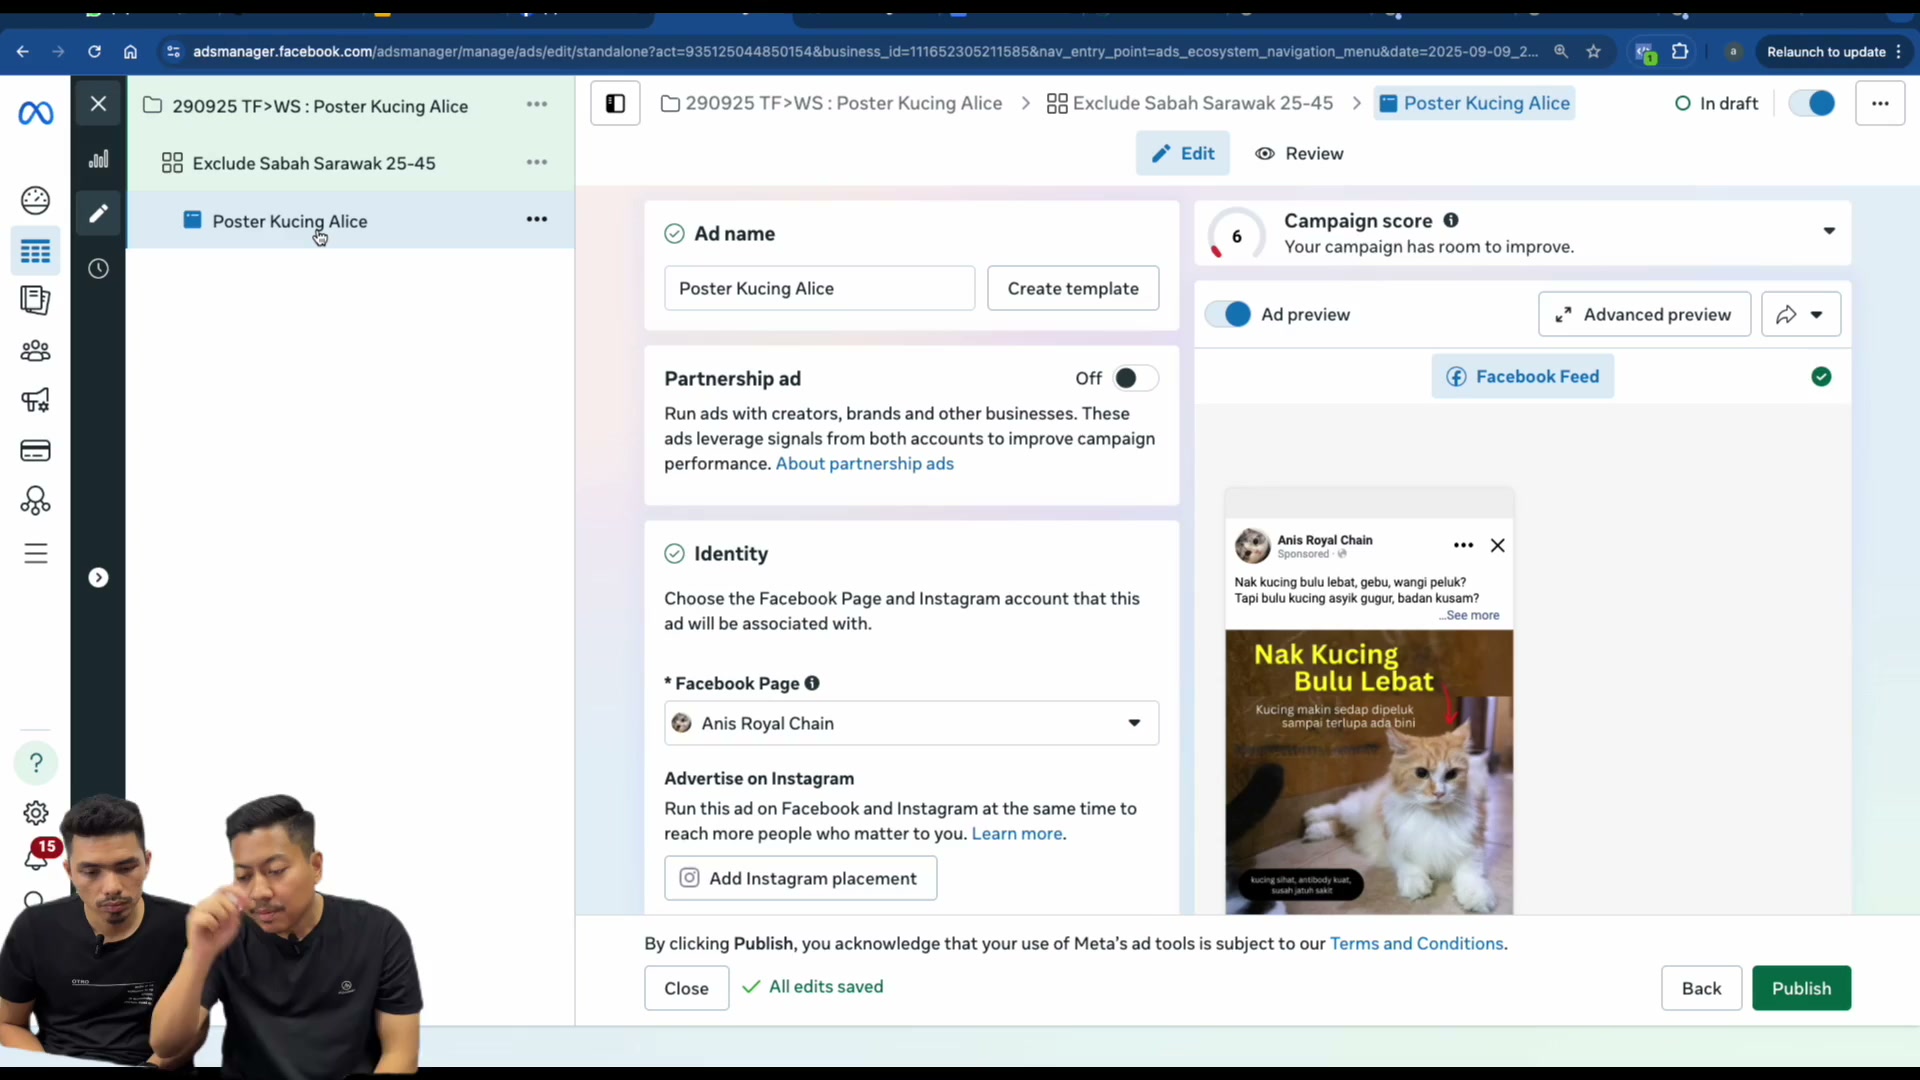Image resolution: width=1920 pixels, height=1080 pixels.
Task: Open performance chart icon in editor rail
Action: tap(98, 159)
